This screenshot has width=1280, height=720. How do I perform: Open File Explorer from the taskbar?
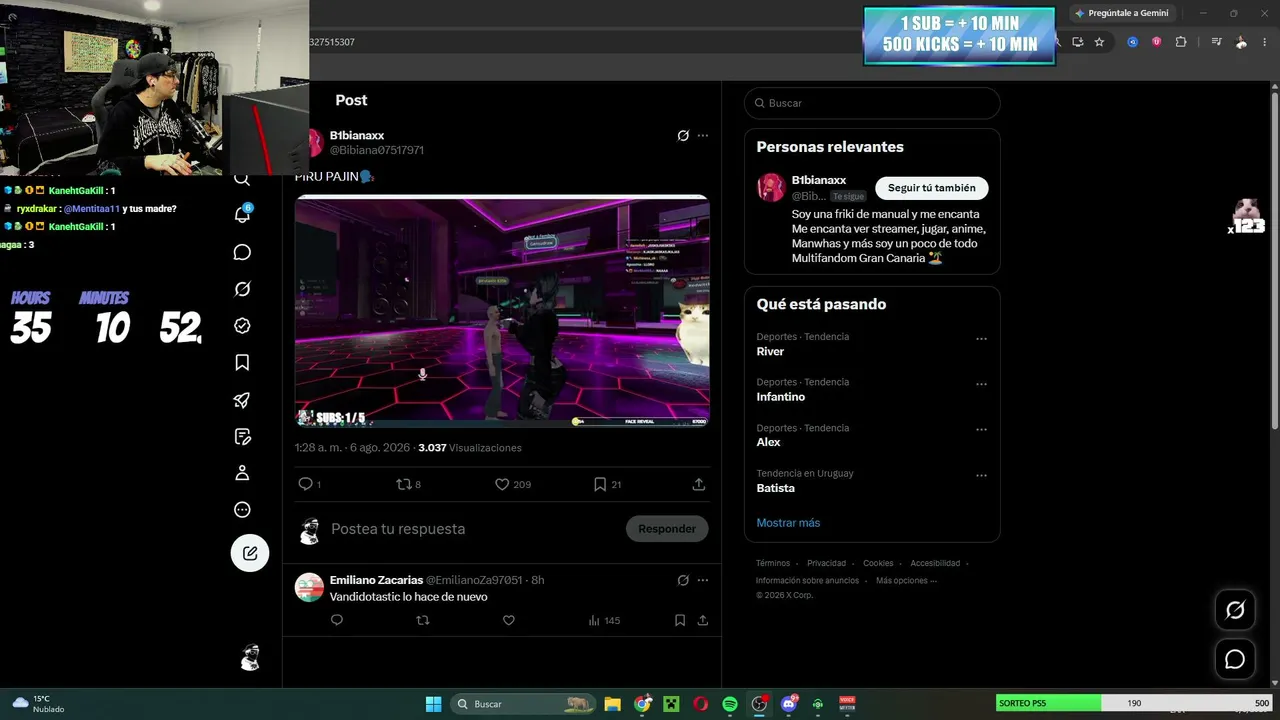[x=612, y=704]
